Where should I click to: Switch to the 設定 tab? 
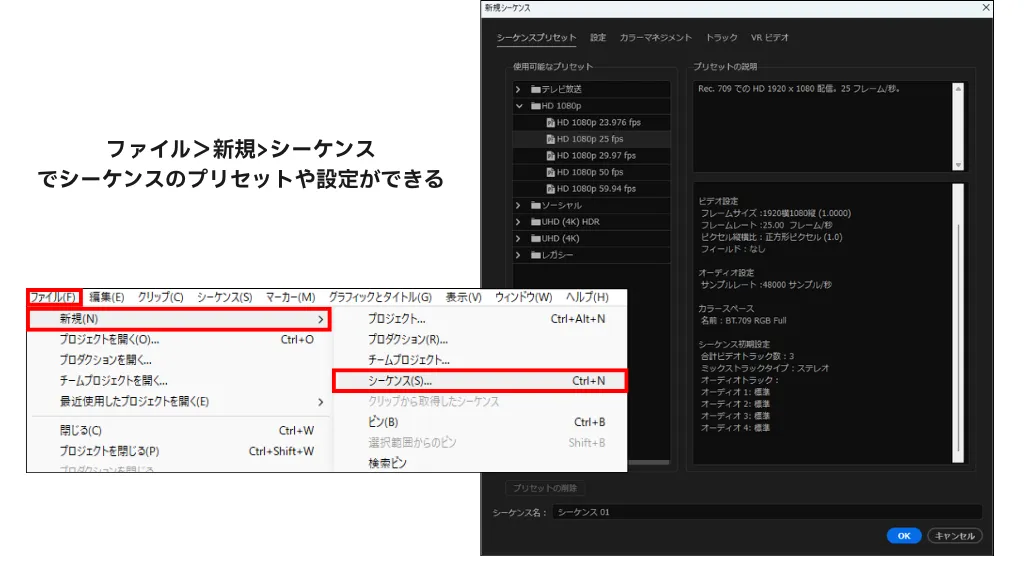coord(598,38)
